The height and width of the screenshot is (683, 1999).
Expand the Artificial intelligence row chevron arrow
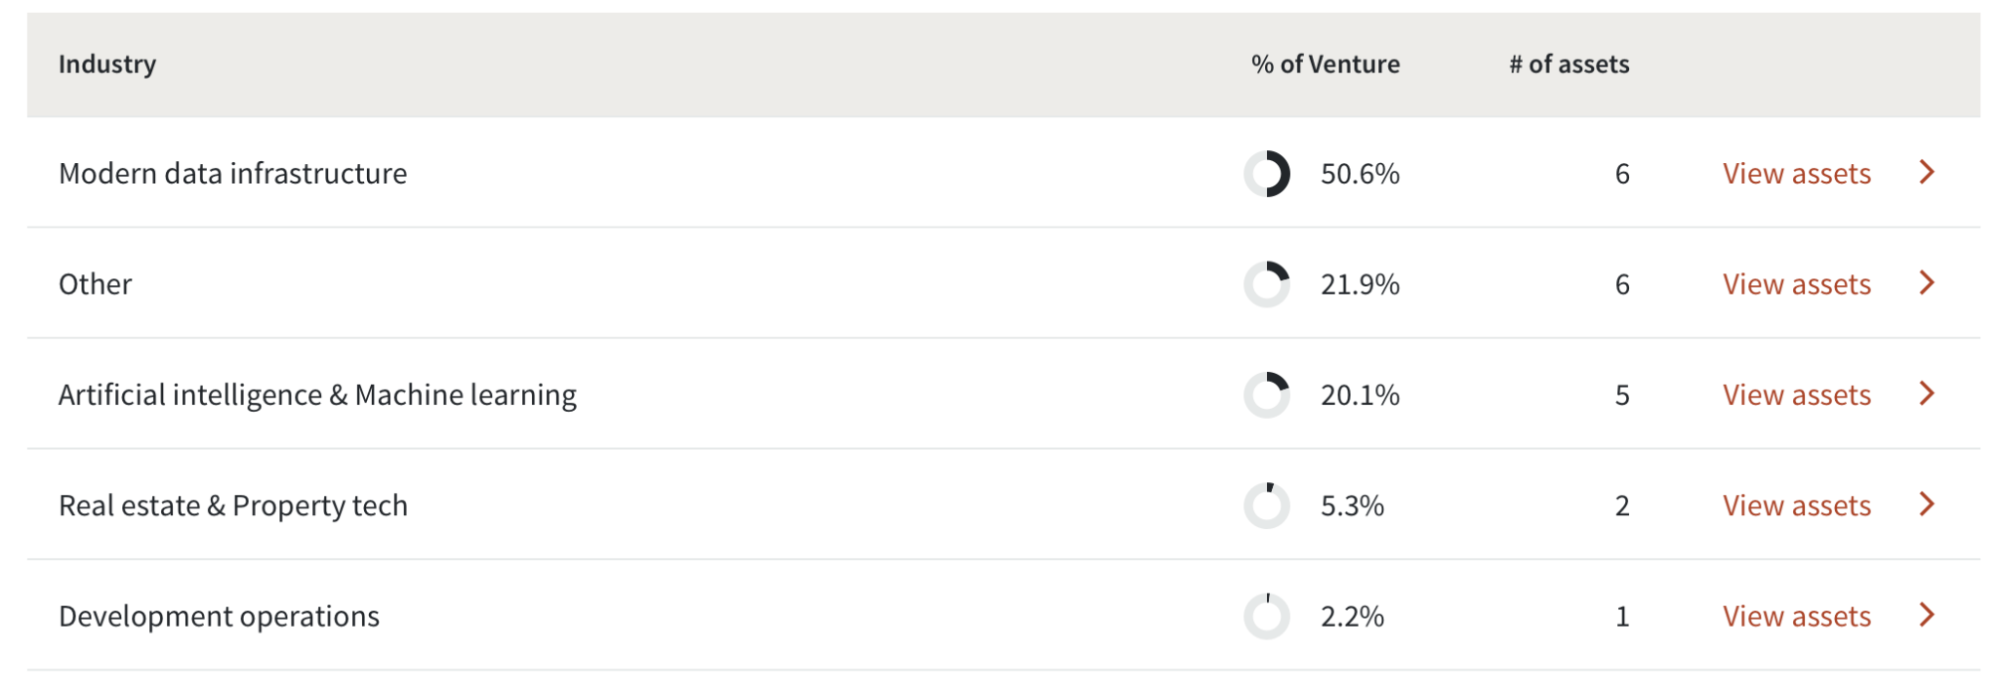pos(1927,394)
